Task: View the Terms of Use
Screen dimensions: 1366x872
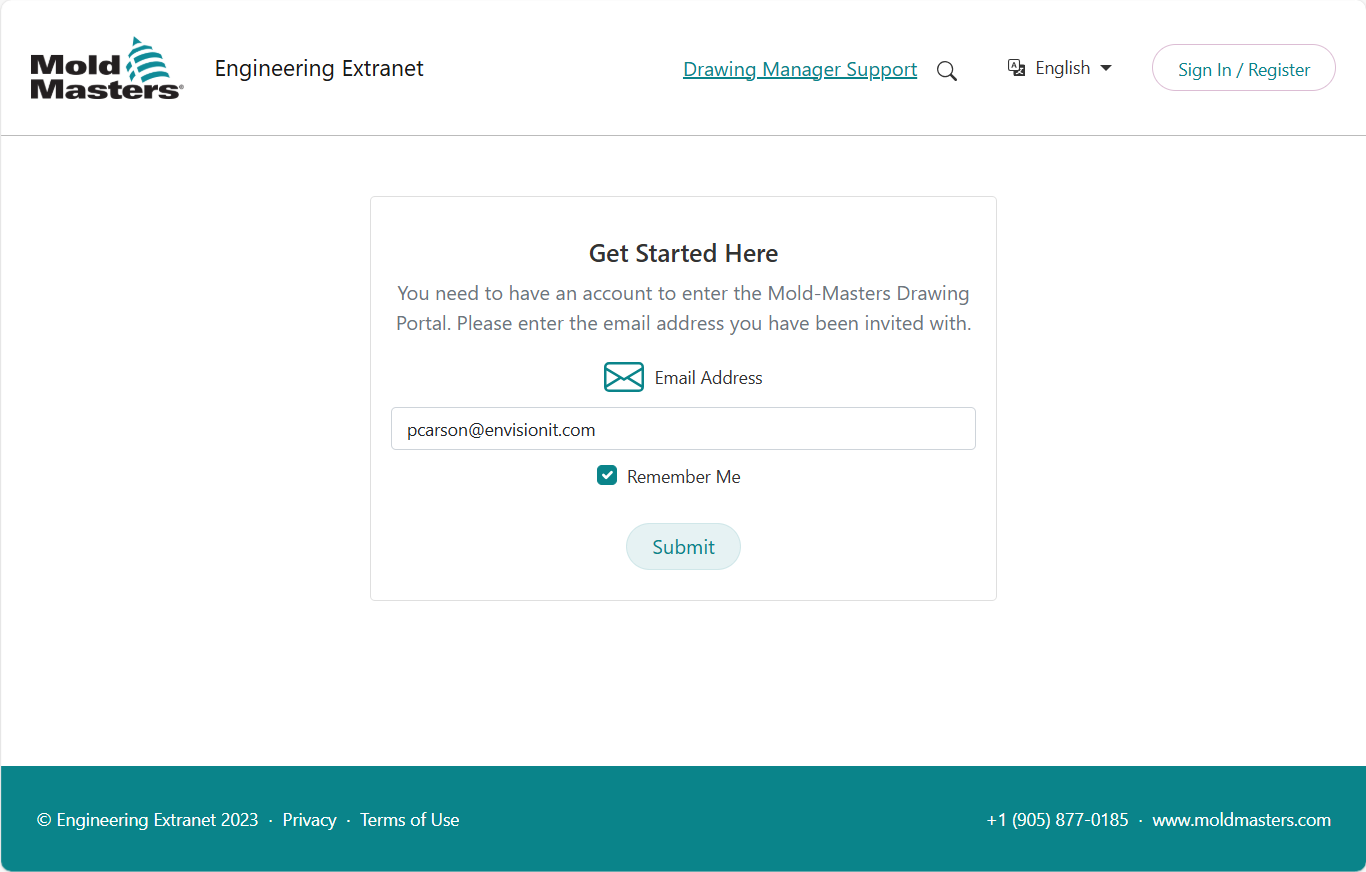Action: (x=409, y=819)
